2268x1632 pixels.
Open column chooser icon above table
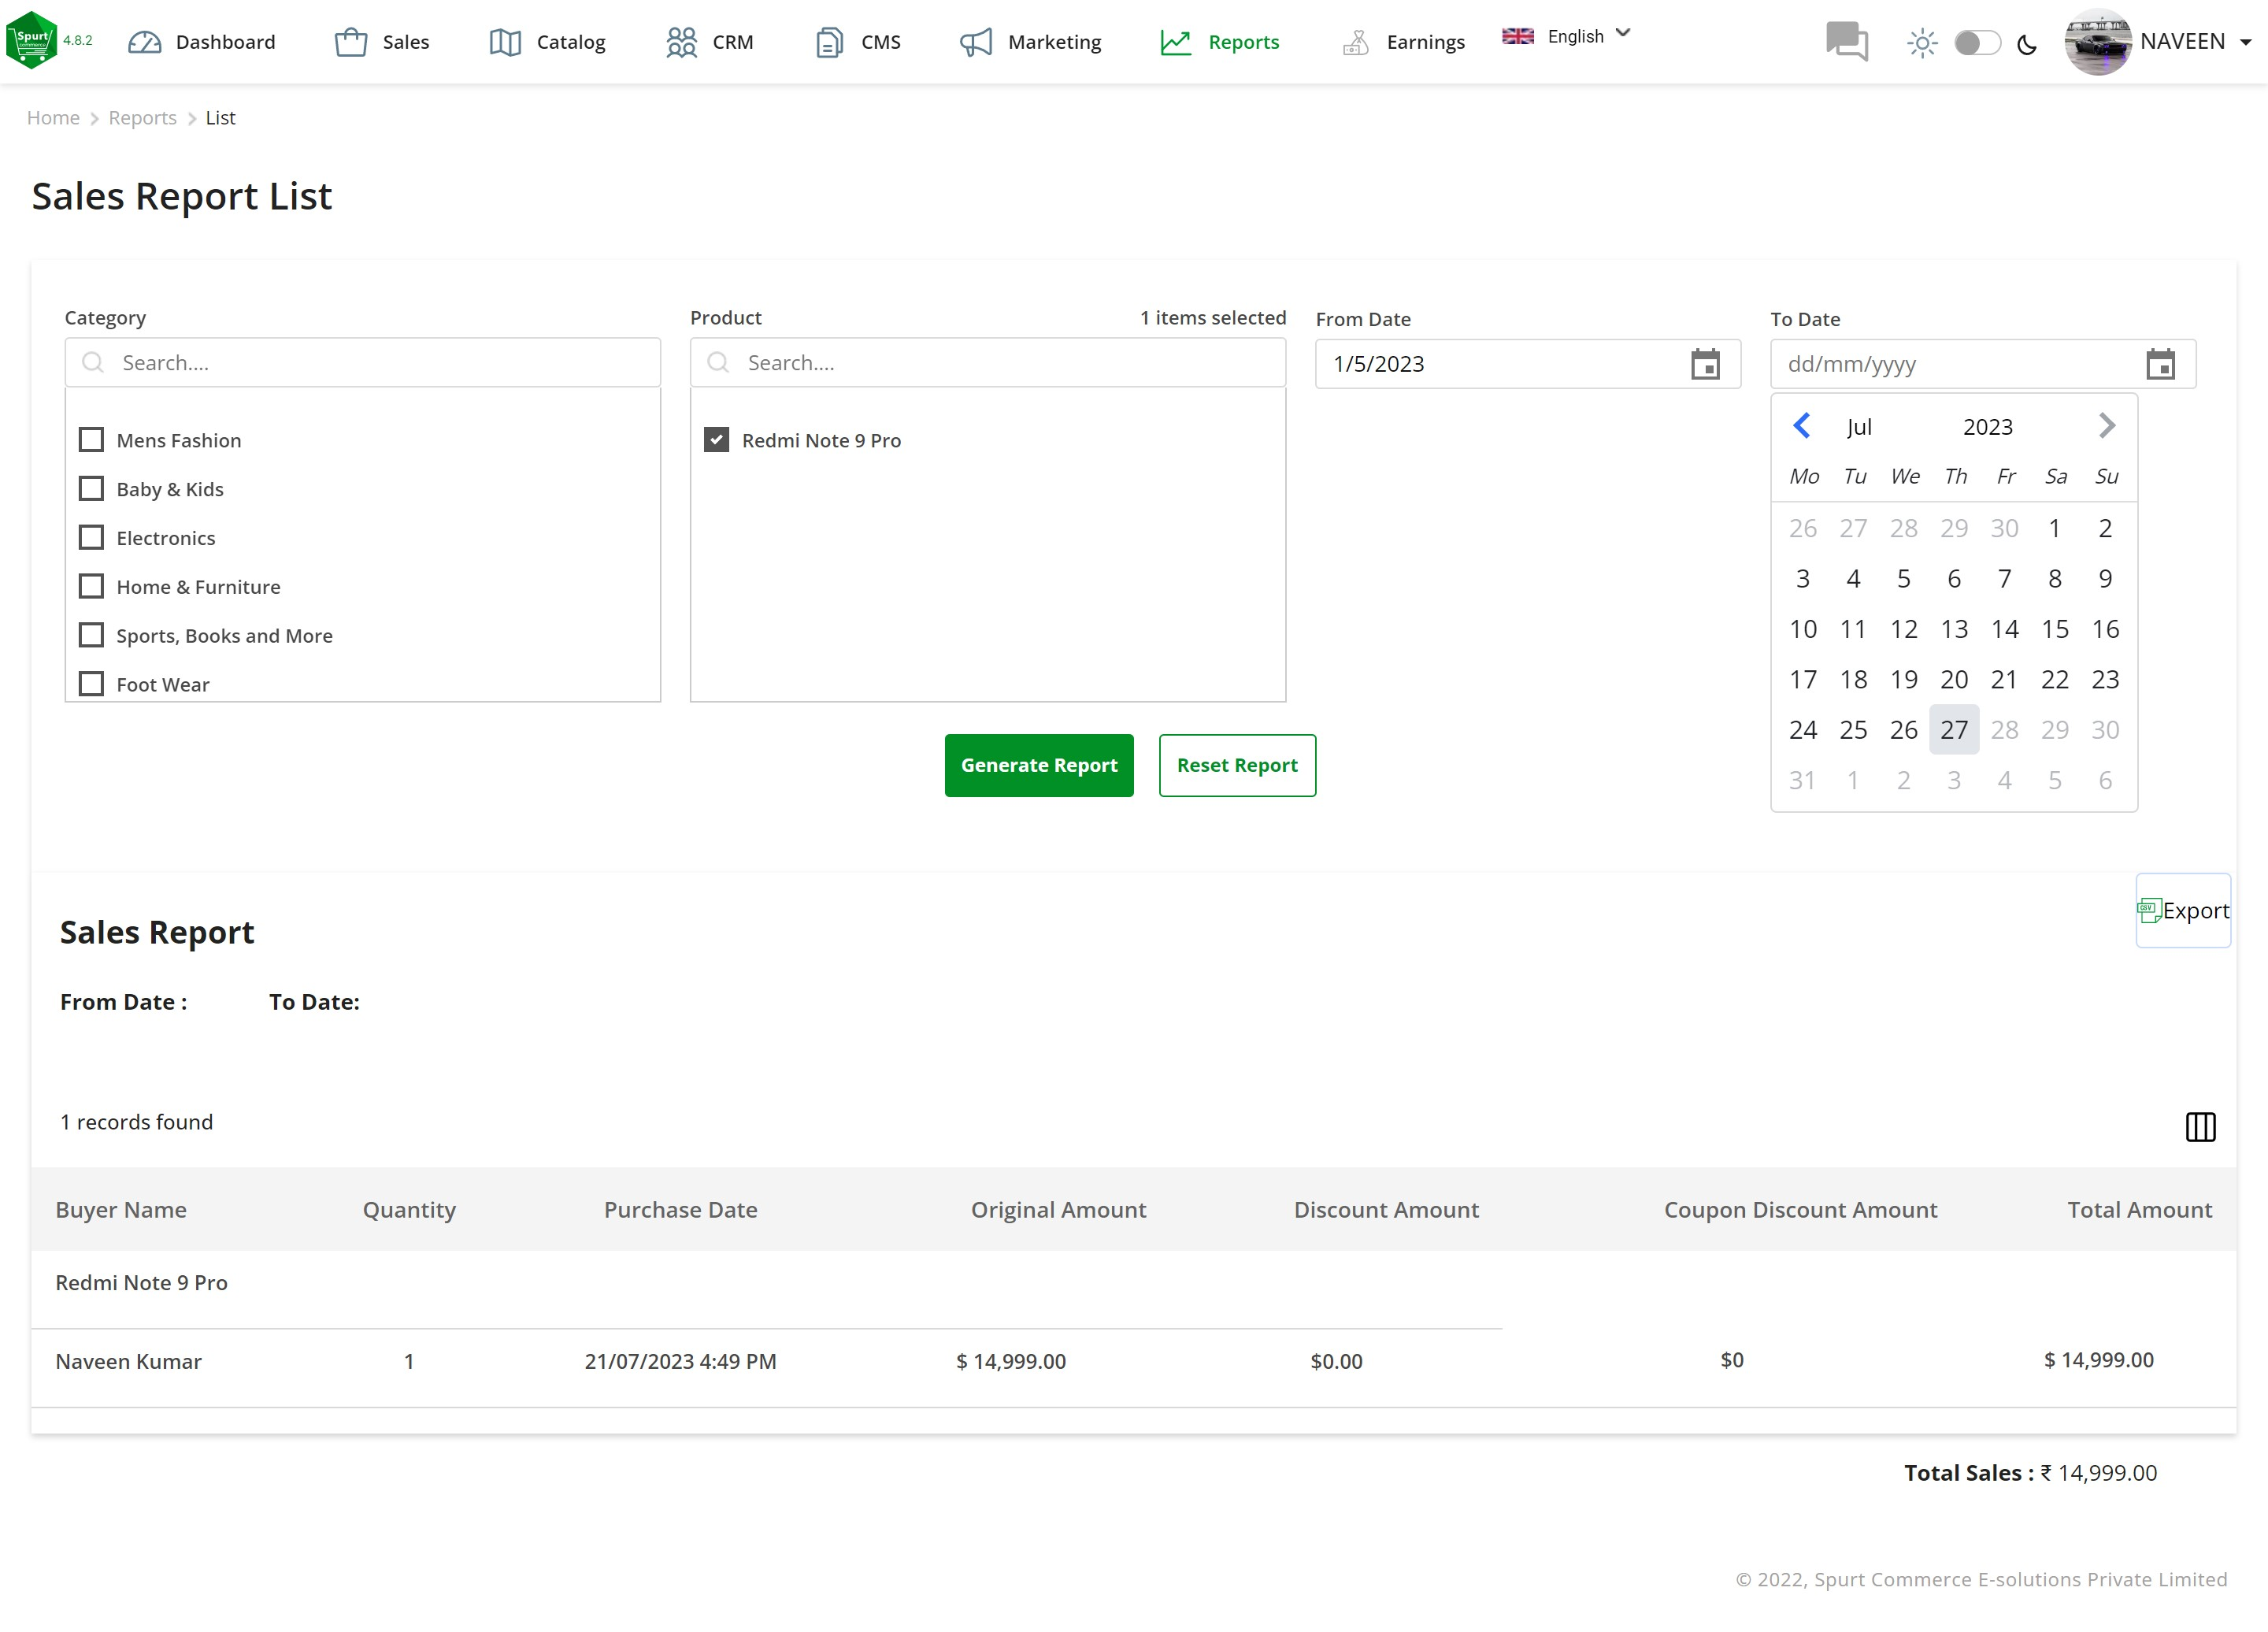2200,1127
